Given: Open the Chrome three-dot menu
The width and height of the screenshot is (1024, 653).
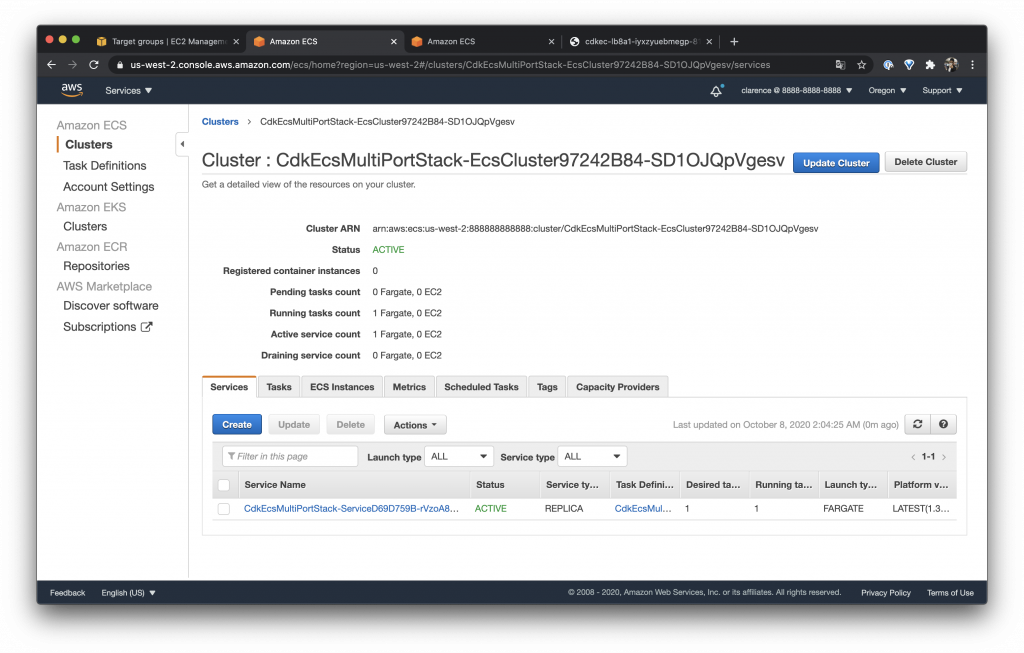Looking at the screenshot, I should [x=972, y=65].
